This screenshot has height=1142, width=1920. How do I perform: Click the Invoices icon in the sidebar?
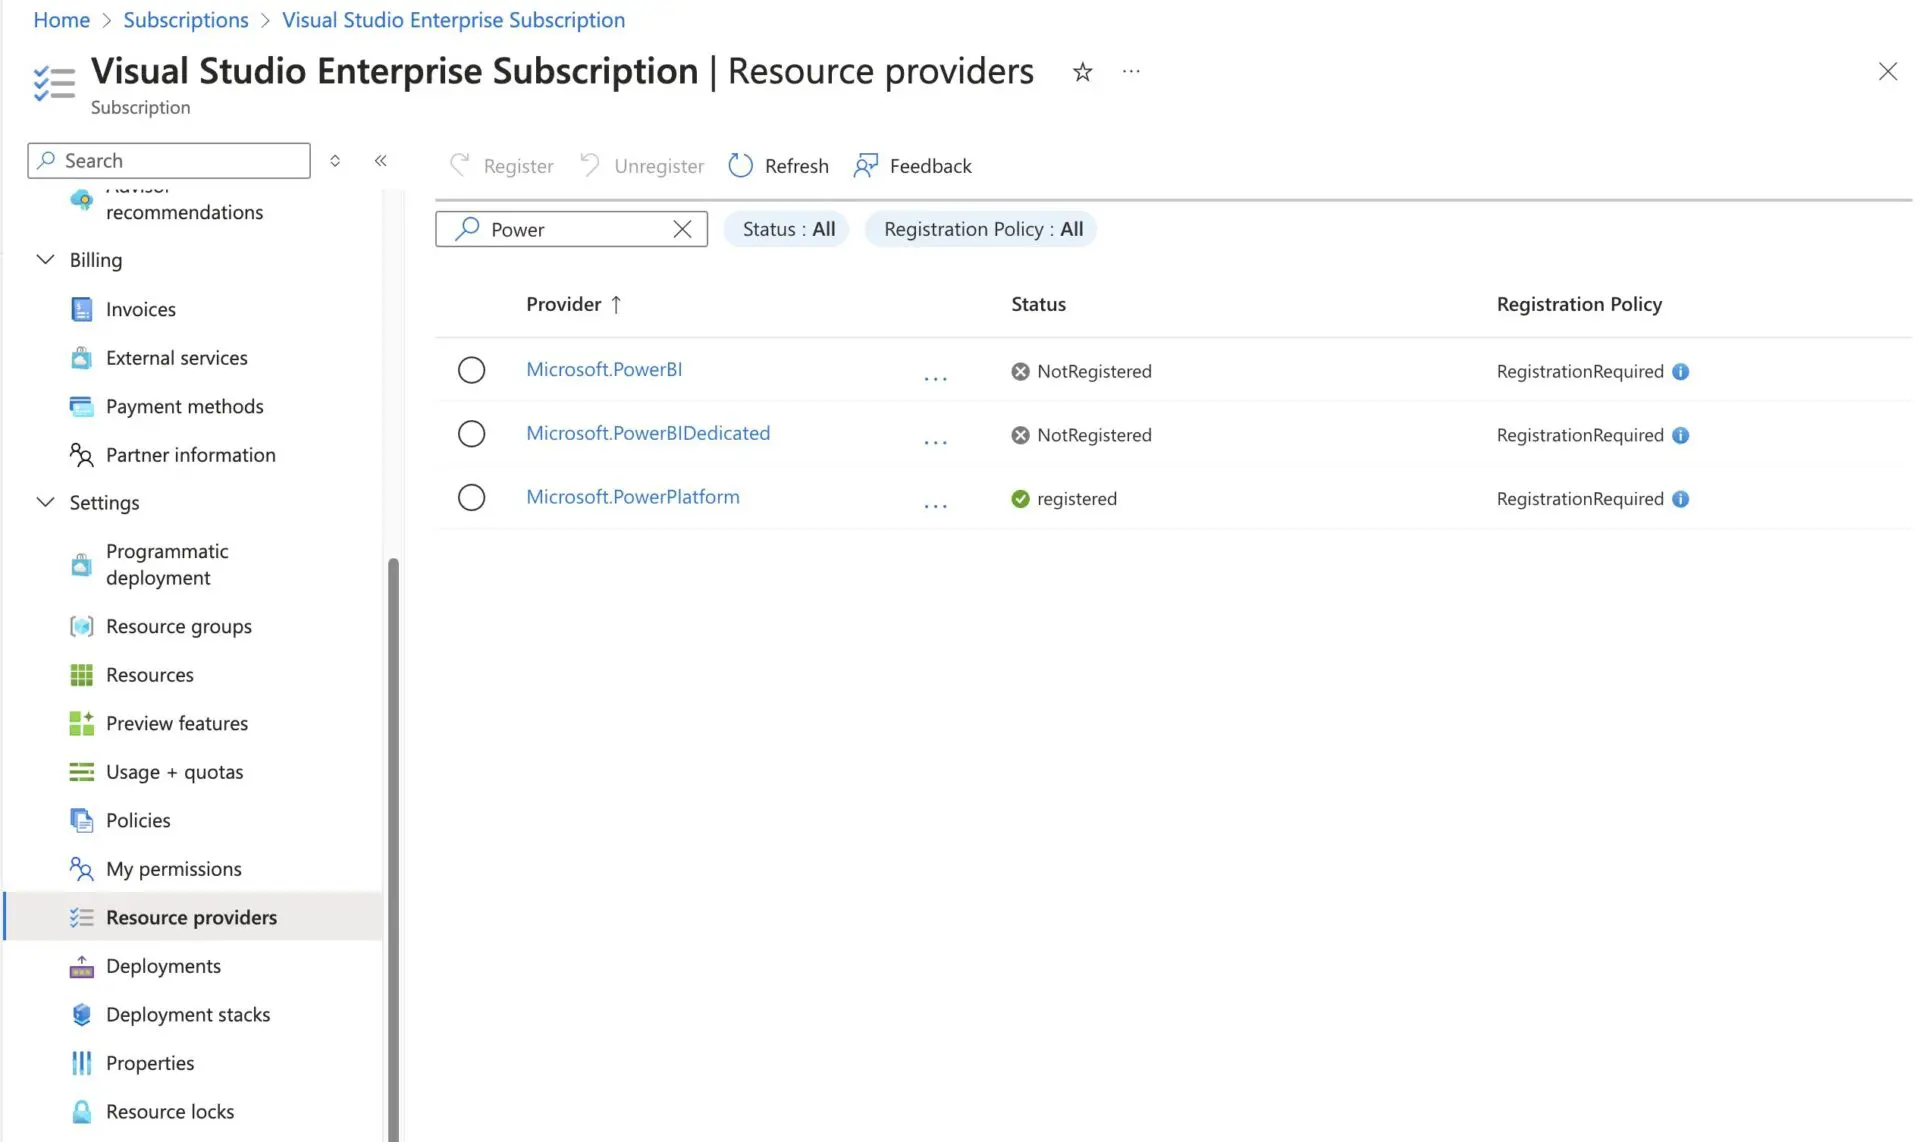pos(81,309)
